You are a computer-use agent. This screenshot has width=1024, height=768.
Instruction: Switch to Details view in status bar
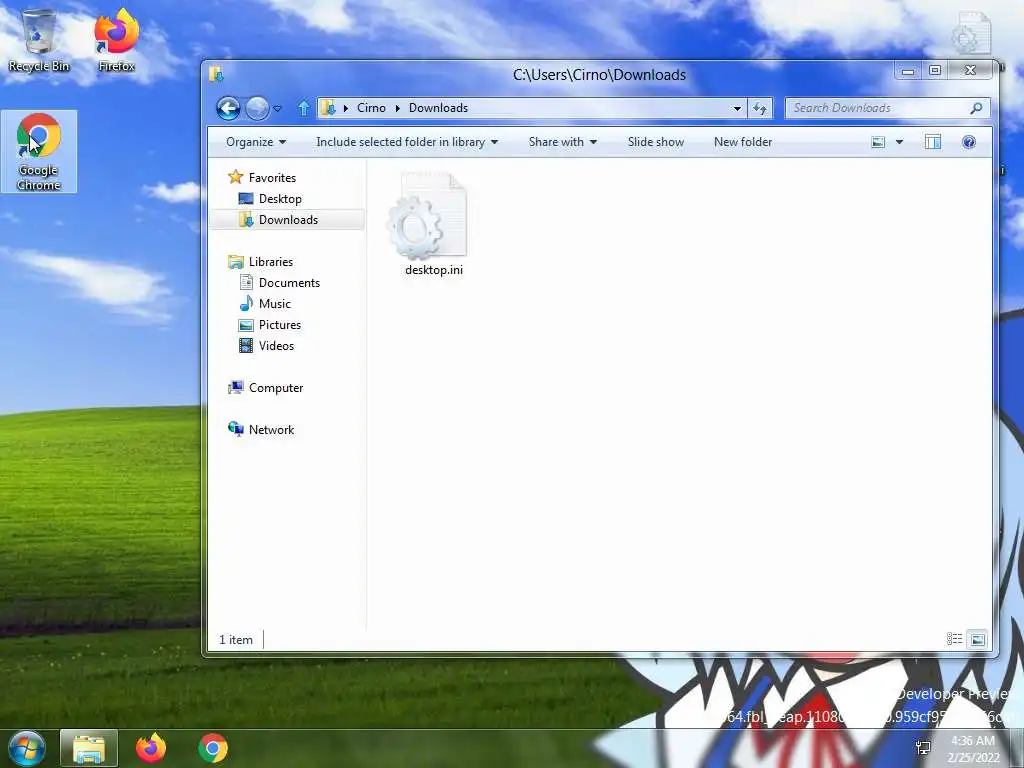point(955,639)
